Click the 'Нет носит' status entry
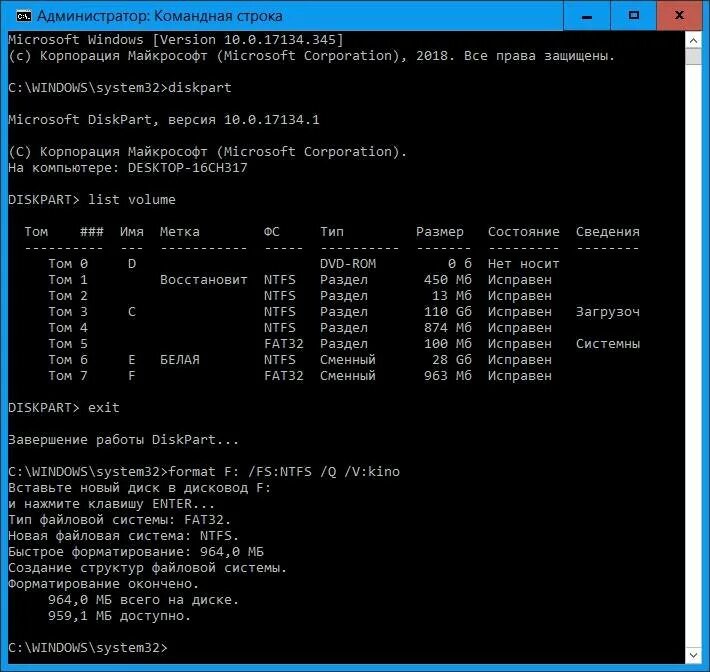 [x=523, y=264]
